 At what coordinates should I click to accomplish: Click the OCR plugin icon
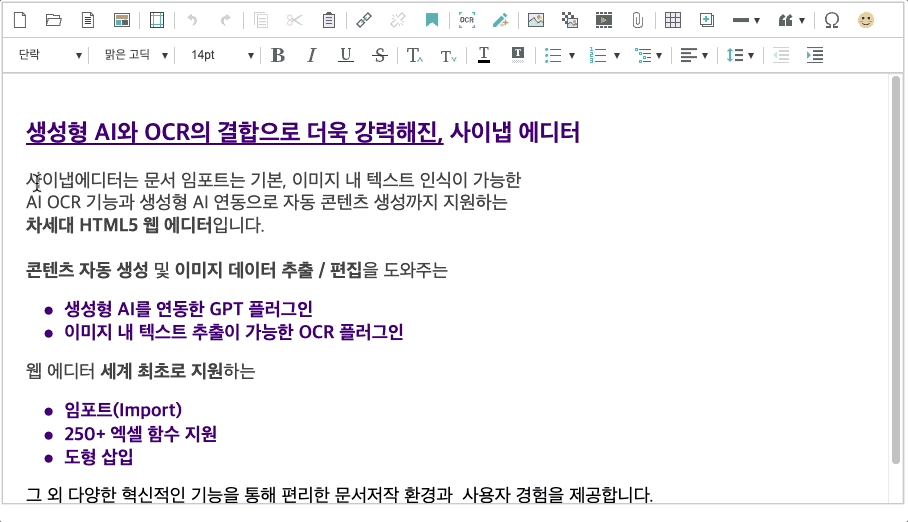(467, 19)
